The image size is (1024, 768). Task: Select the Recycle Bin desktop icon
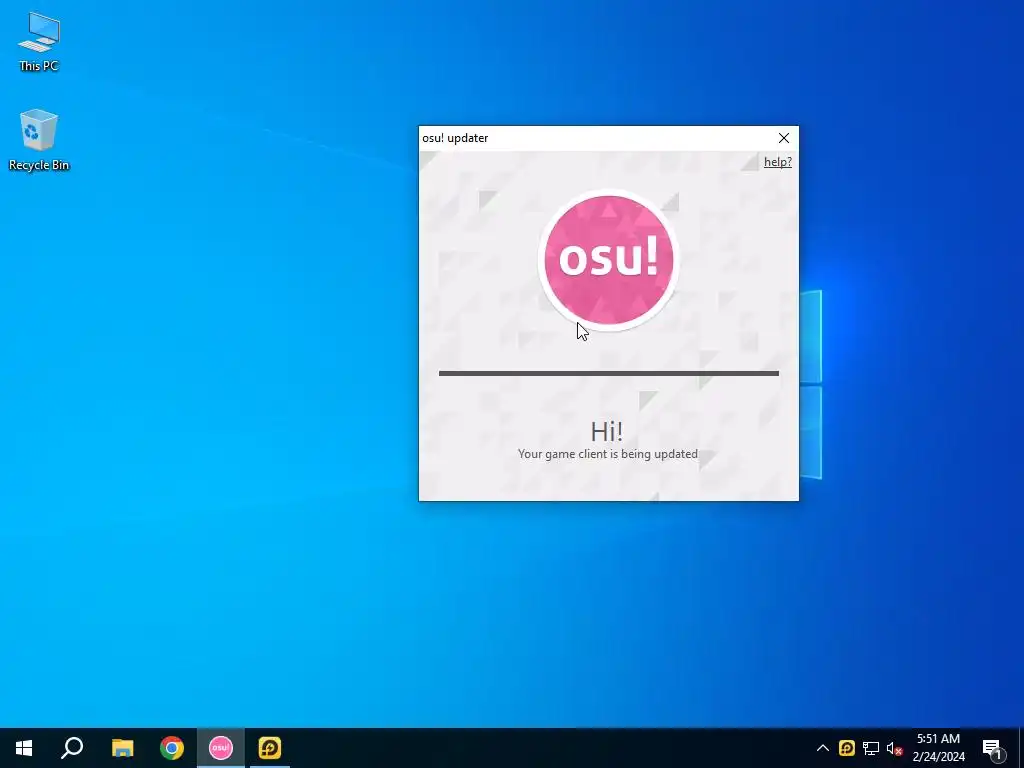39,140
